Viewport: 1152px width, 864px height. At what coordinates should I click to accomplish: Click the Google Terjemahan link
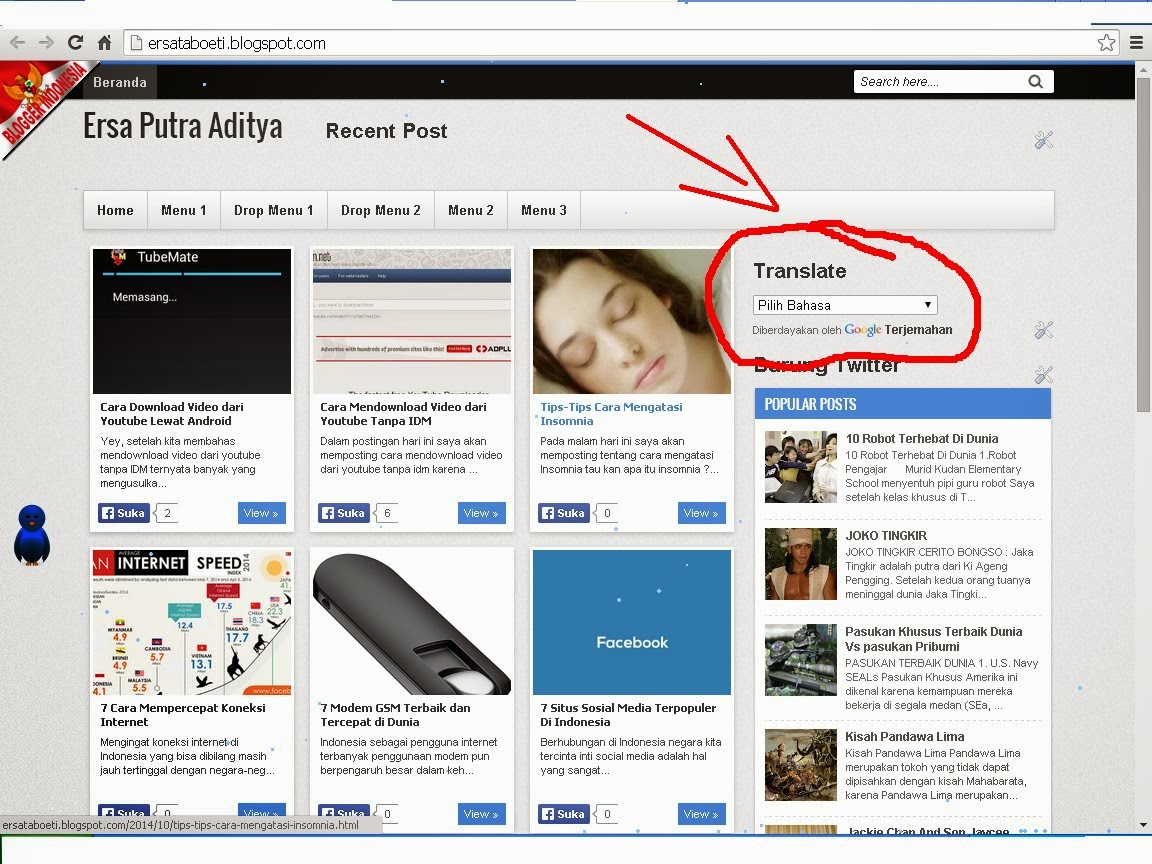pos(898,330)
